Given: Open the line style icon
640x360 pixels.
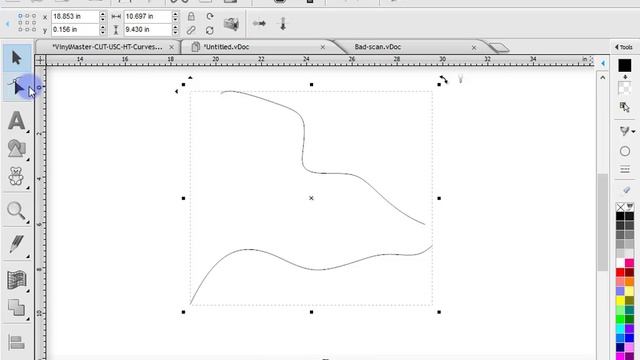Looking at the screenshot, I should coord(625,170).
